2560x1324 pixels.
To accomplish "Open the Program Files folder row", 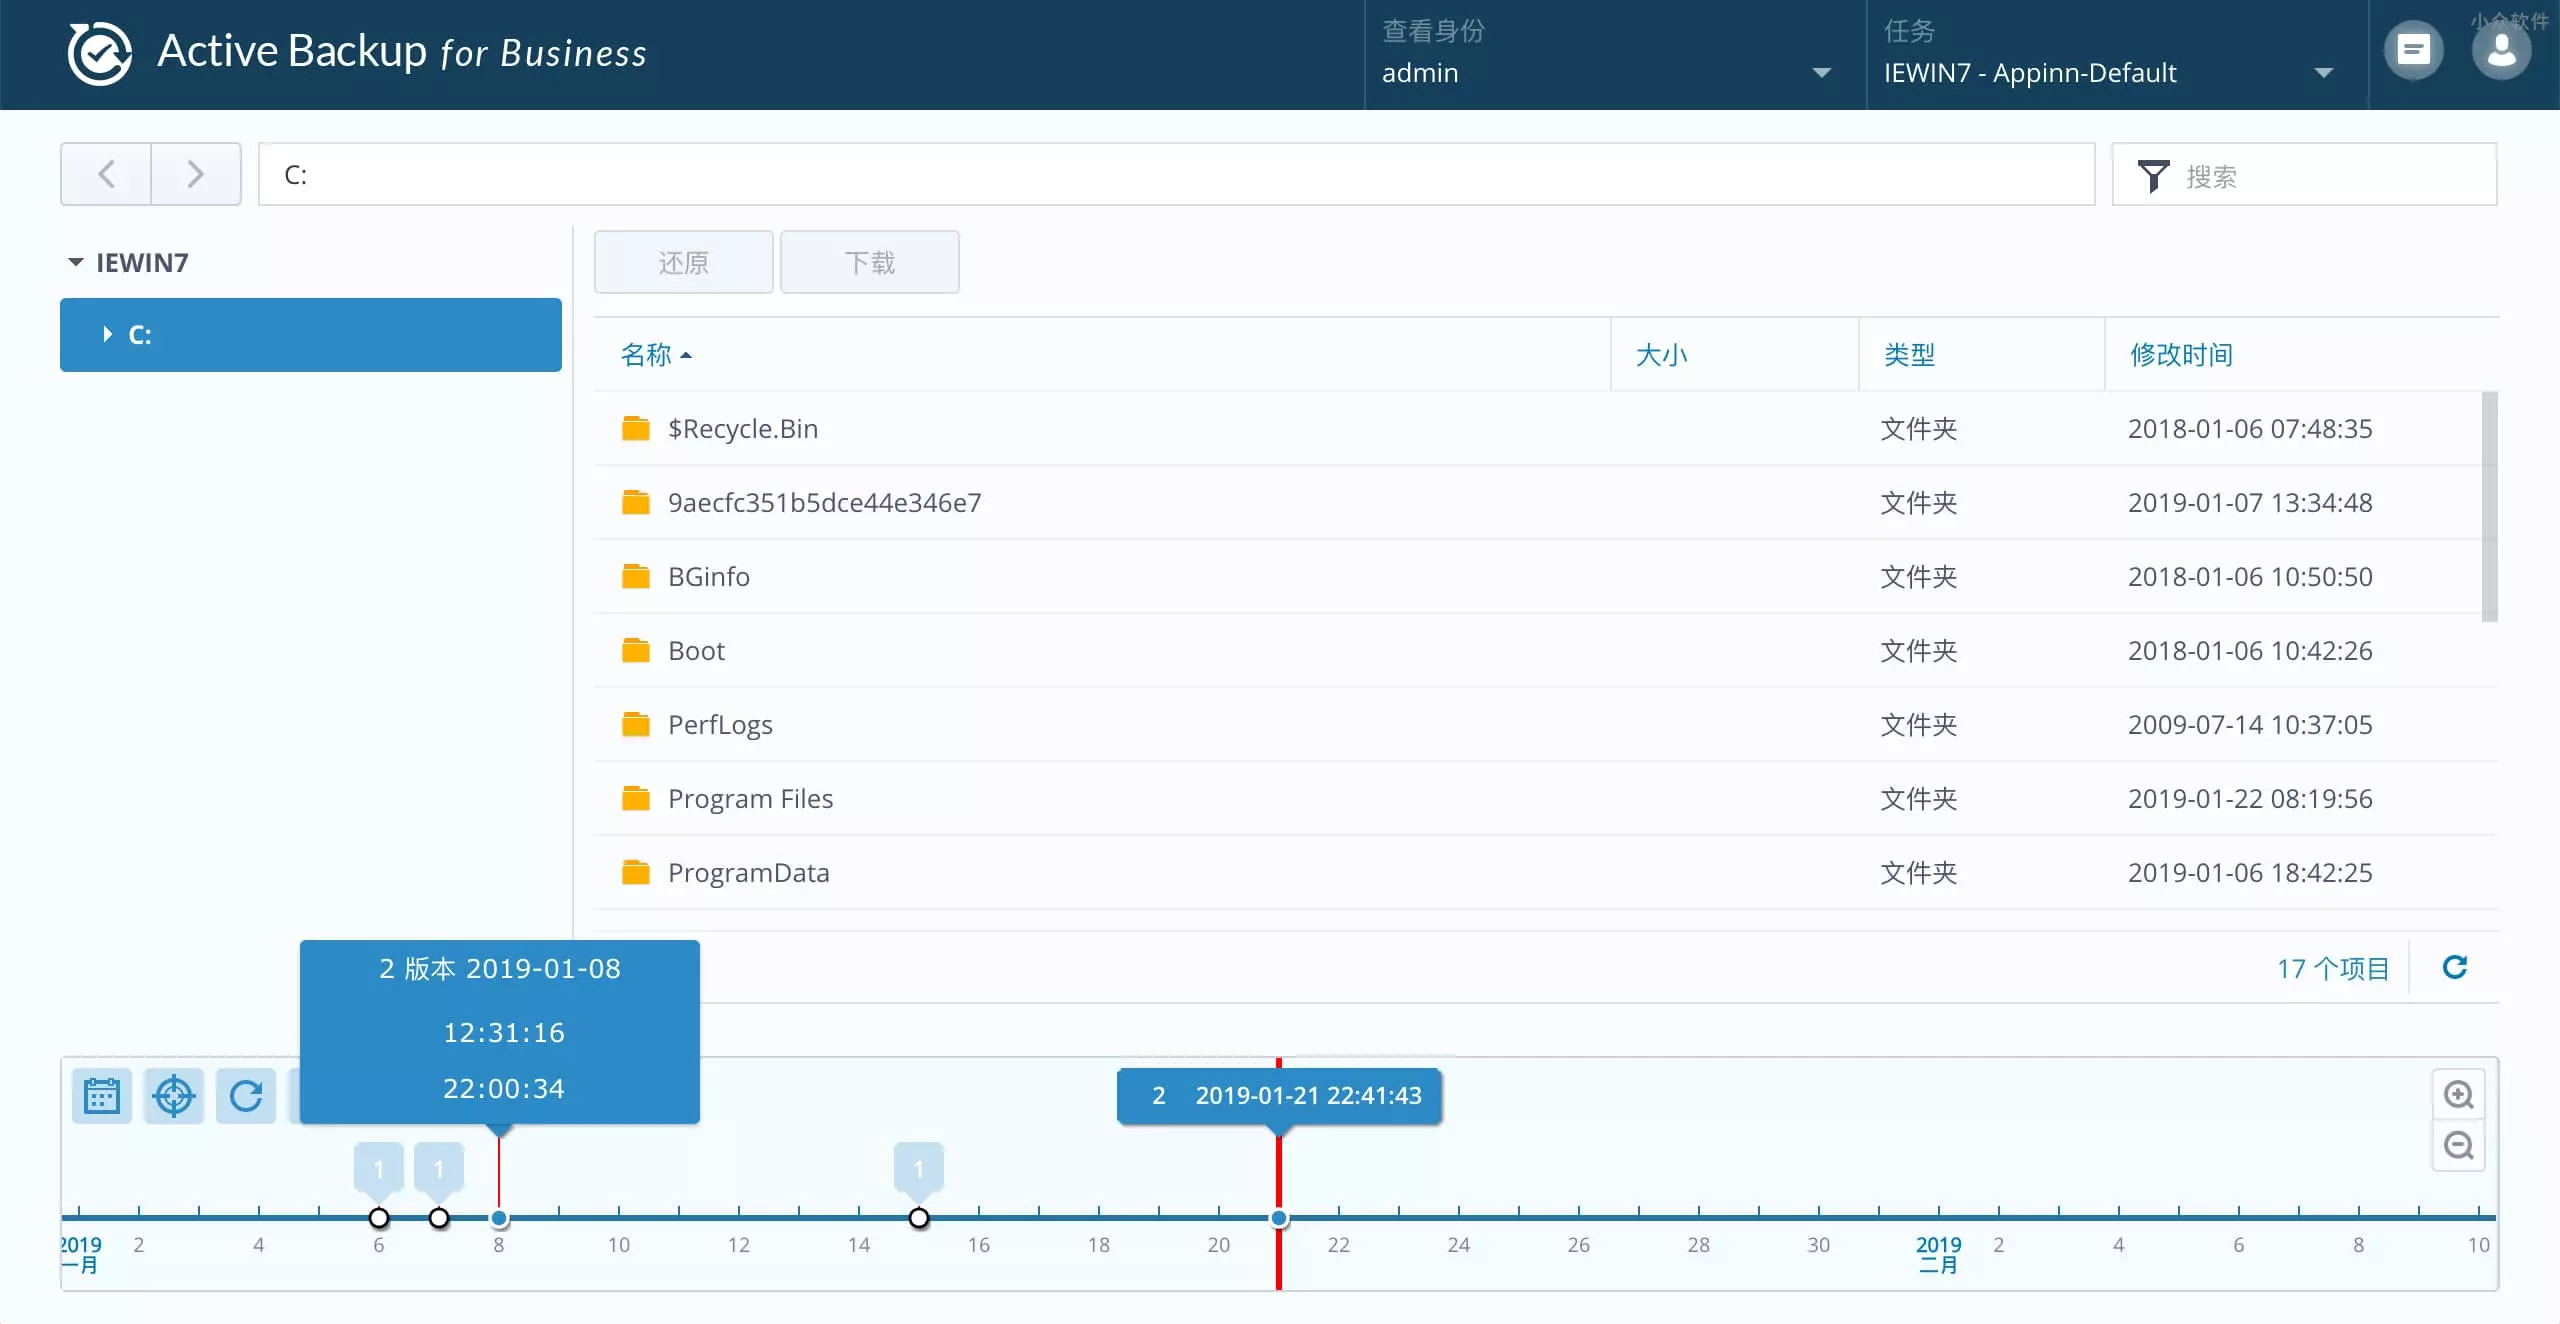I will pos(750,798).
